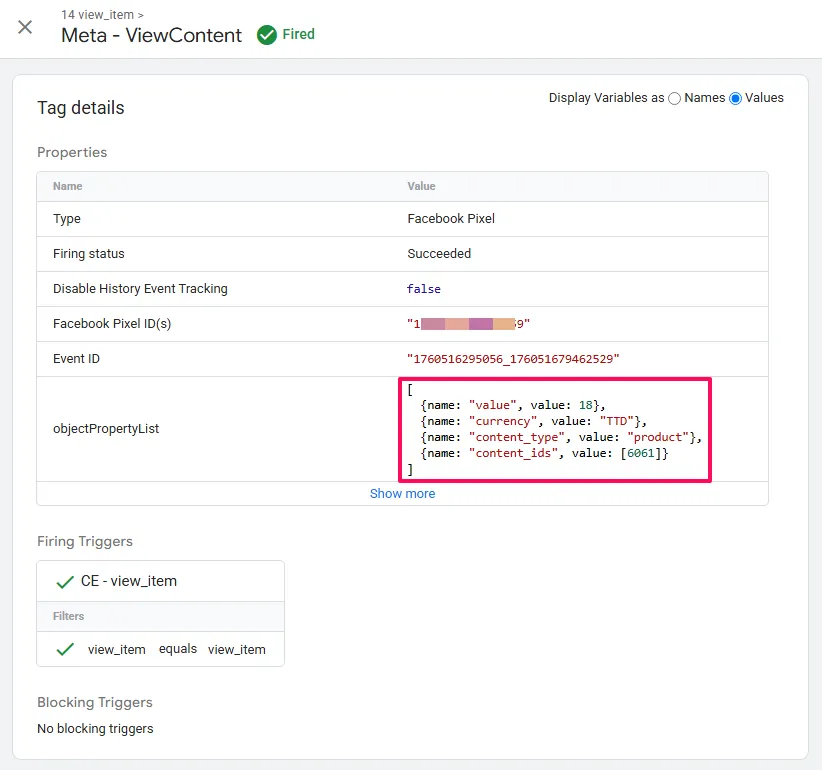Expand the properties with Show more
The height and width of the screenshot is (770, 822).
pos(402,493)
